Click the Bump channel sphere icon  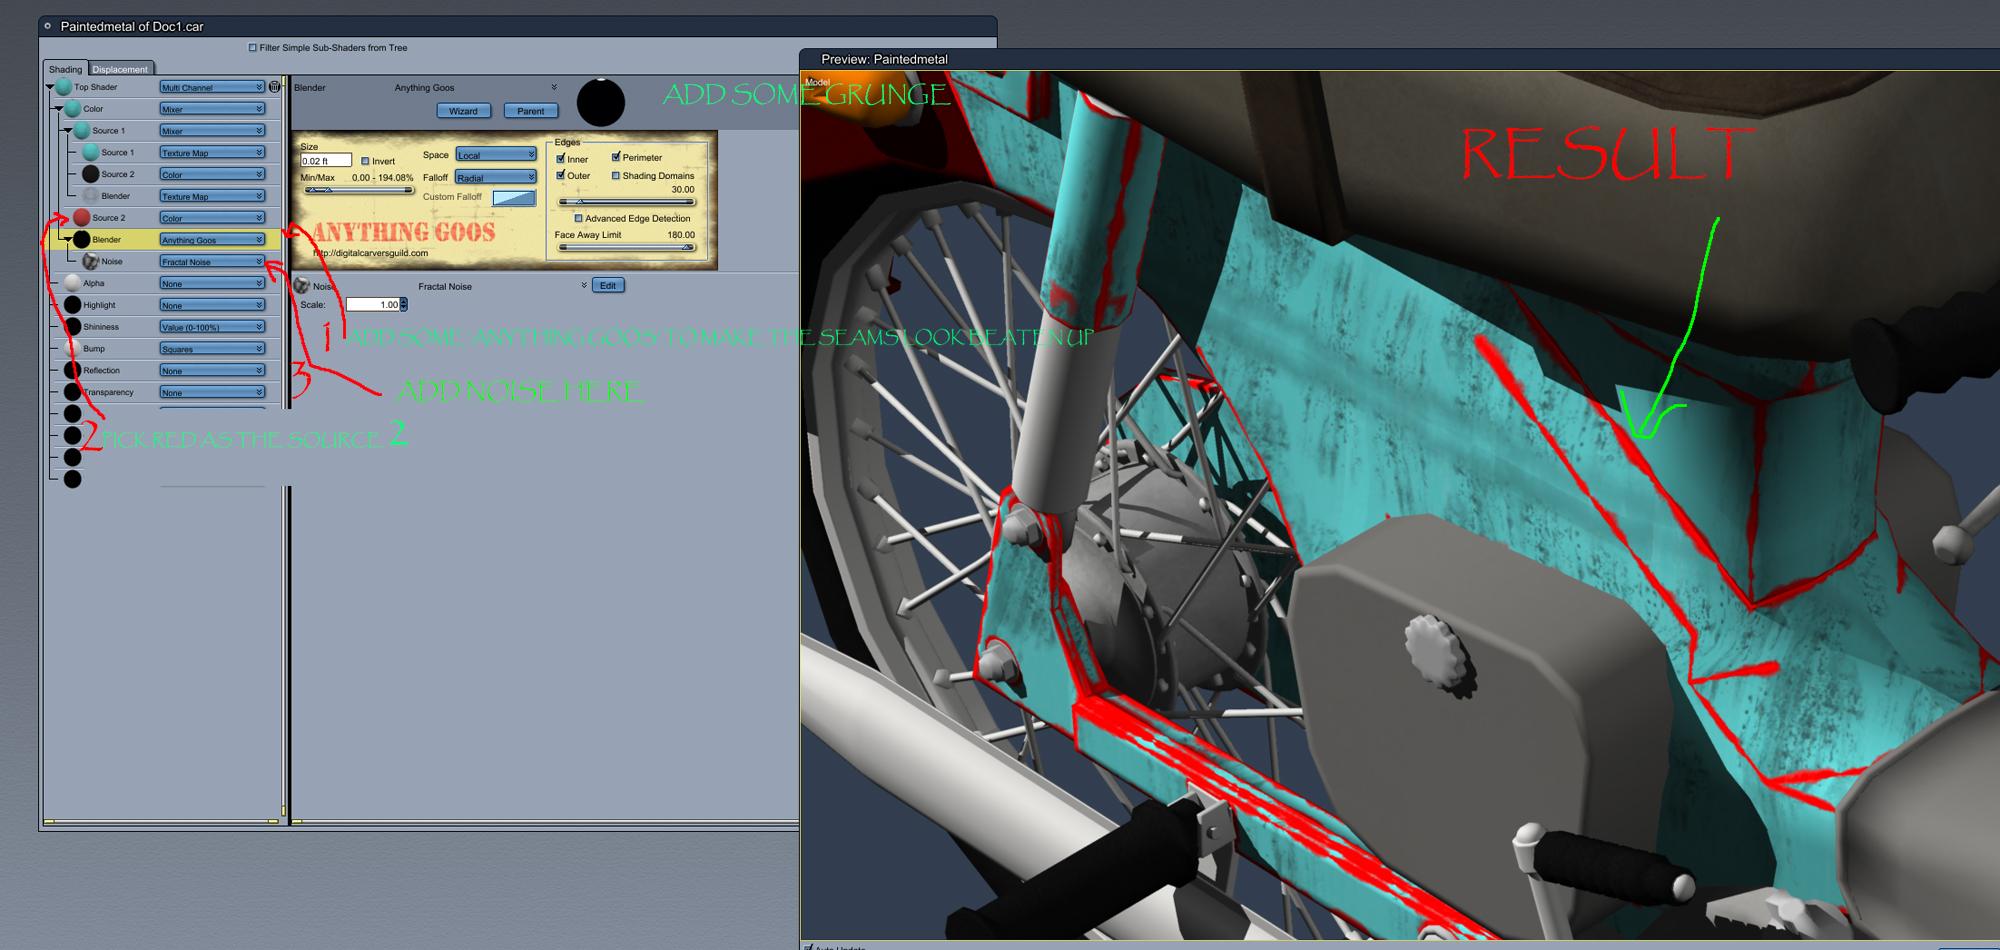[x=73, y=348]
